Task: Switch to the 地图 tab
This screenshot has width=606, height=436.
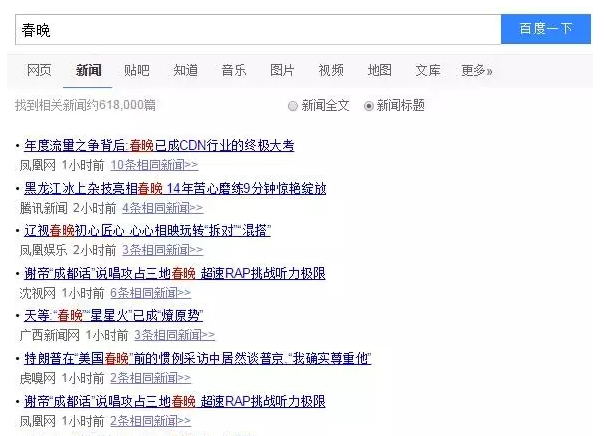Action: (x=380, y=70)
